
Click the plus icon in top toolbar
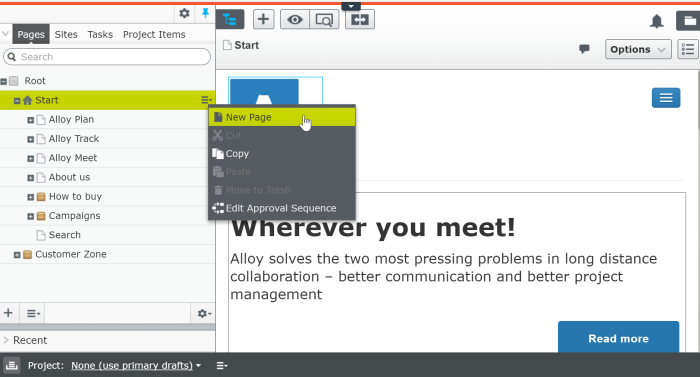(263, 19)
